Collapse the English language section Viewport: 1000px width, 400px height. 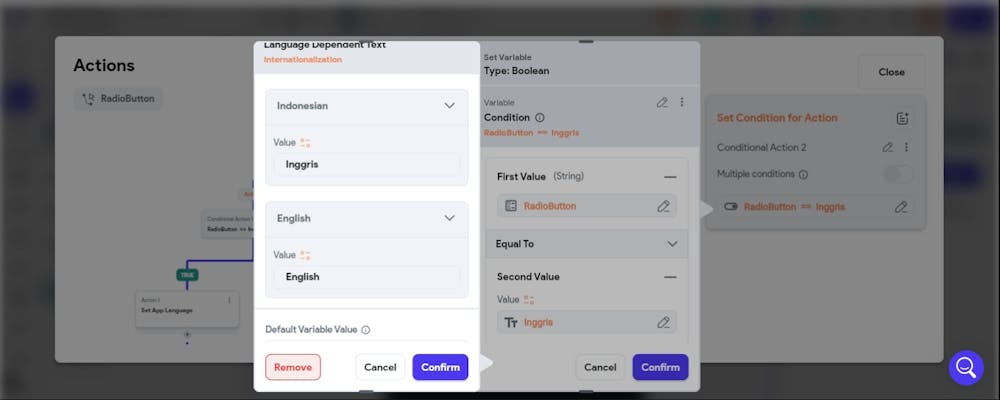coord(449,218)
